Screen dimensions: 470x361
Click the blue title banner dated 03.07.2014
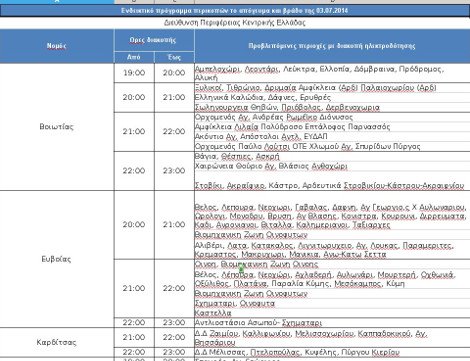tap(235, 11)
